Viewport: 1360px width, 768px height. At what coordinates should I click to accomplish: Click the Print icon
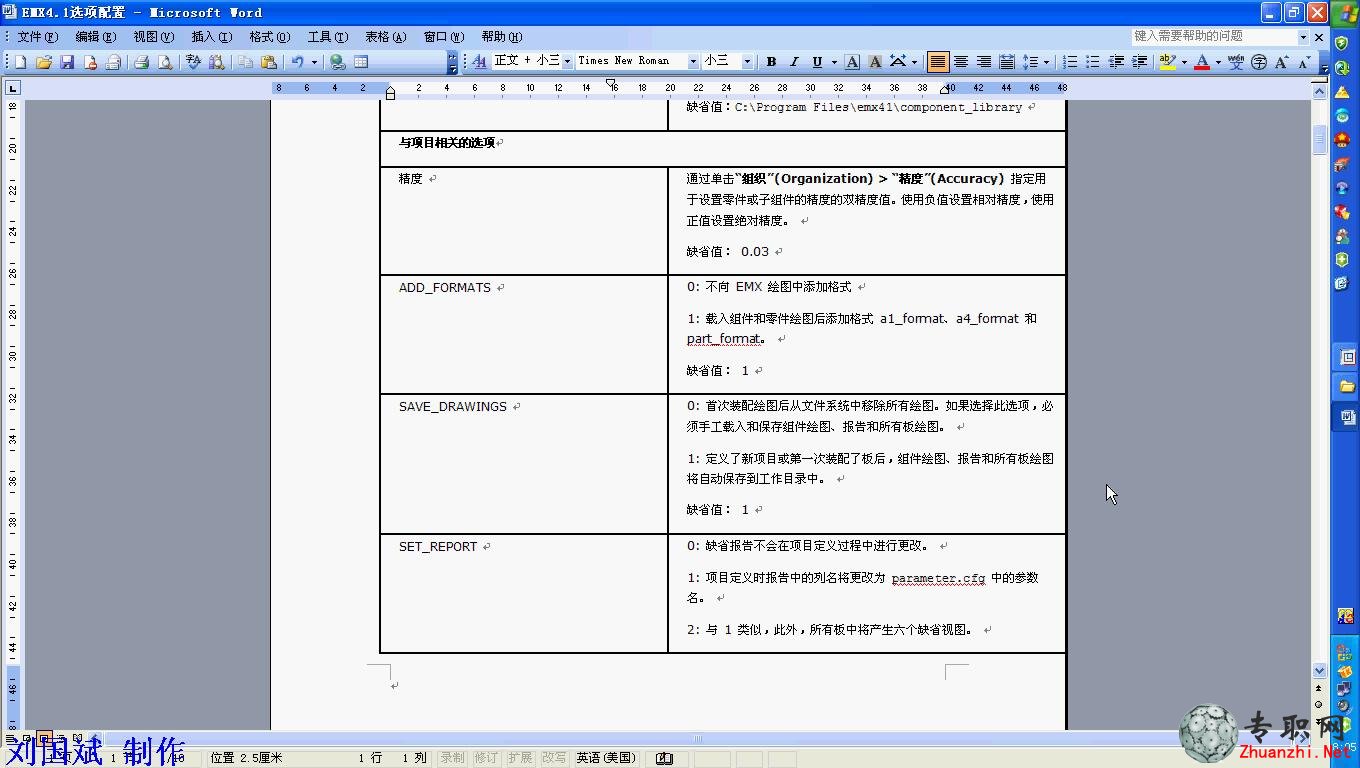(x=141, y=62)
